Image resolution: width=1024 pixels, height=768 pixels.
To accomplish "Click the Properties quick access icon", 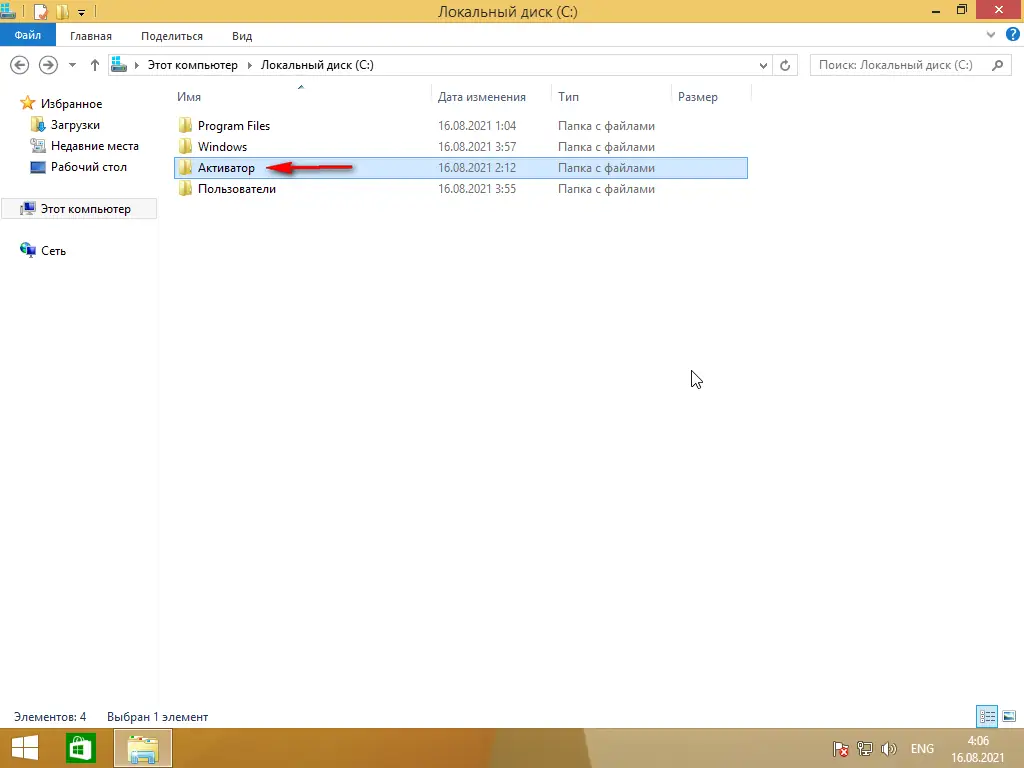I will [x=40, y=11].
